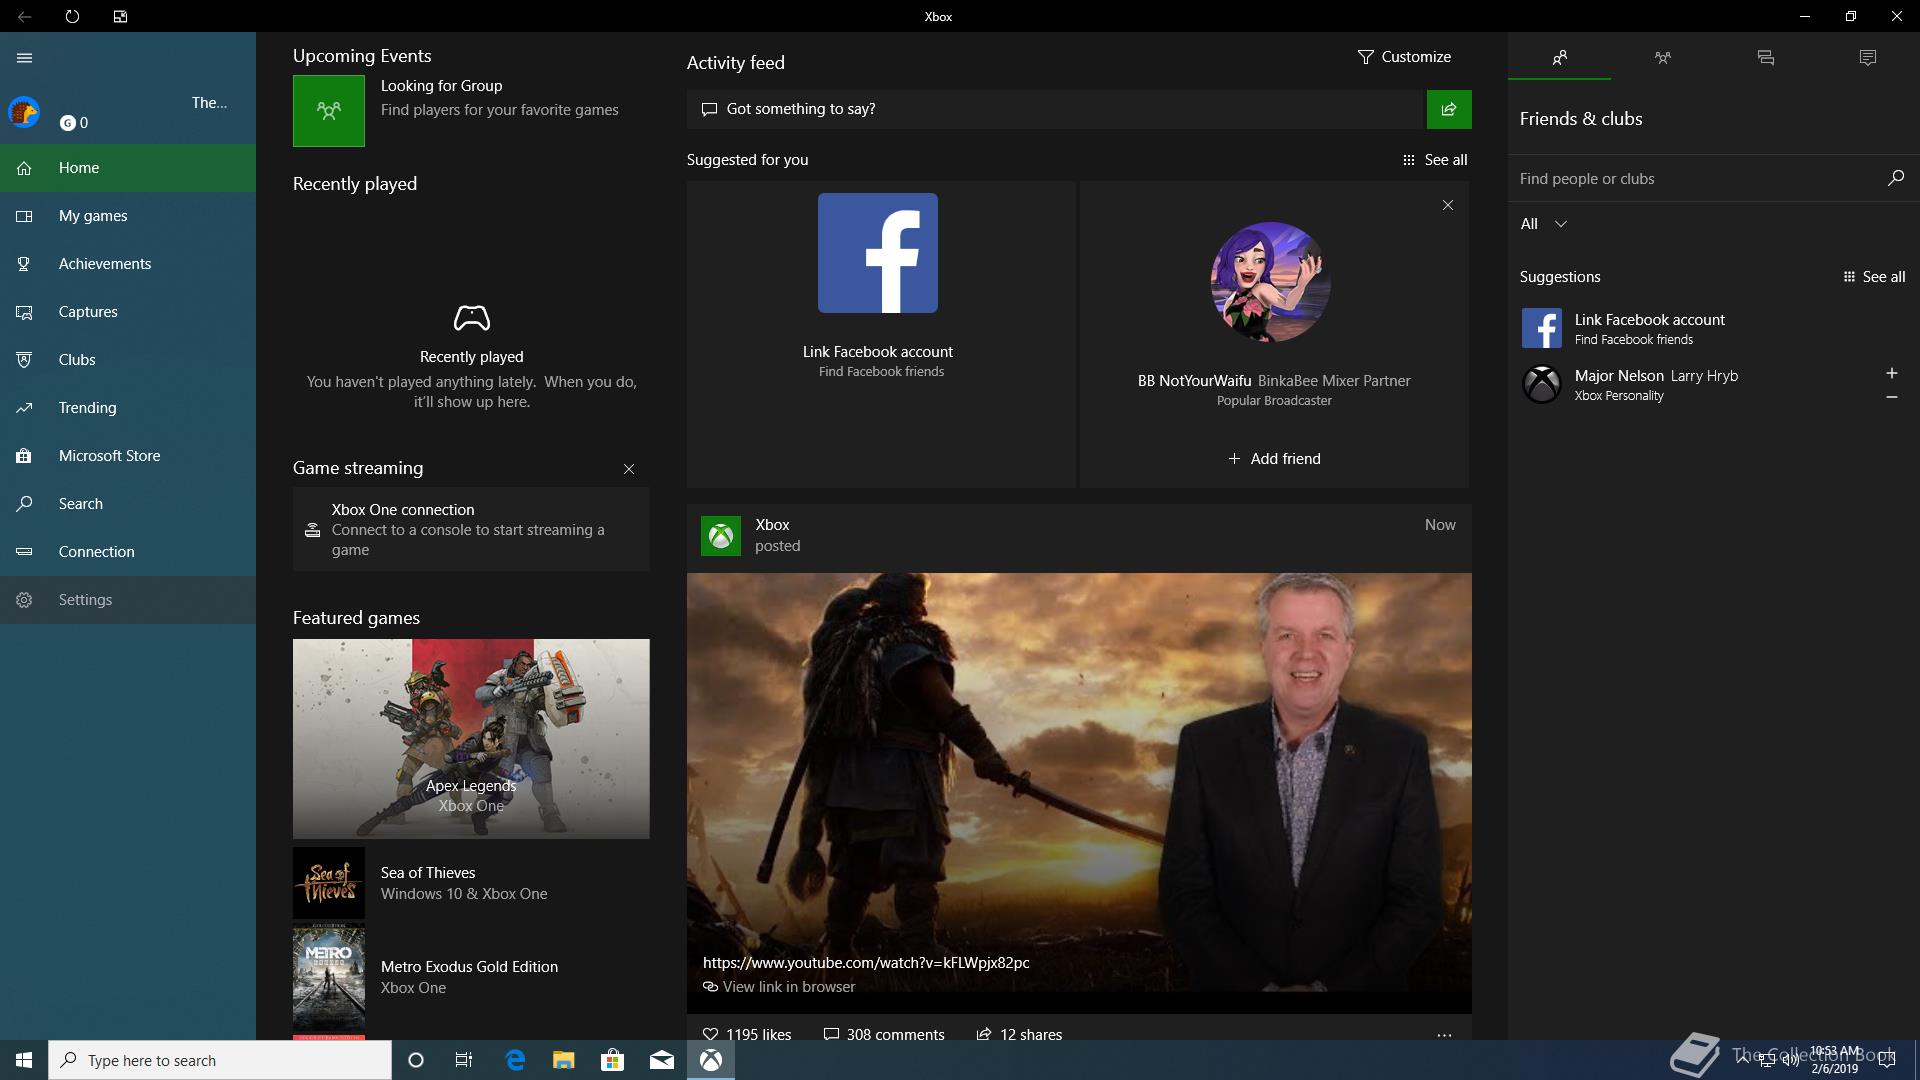Click the taskbar Type here to search box
1920x1080 pixels.
(x=220, y=1060)
